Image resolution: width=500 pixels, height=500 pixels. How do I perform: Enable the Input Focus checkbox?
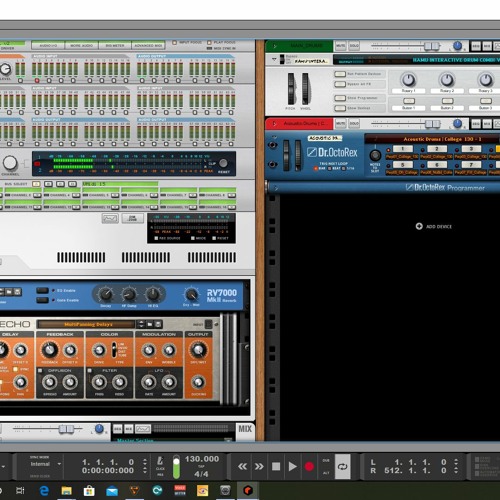[174, 43]
